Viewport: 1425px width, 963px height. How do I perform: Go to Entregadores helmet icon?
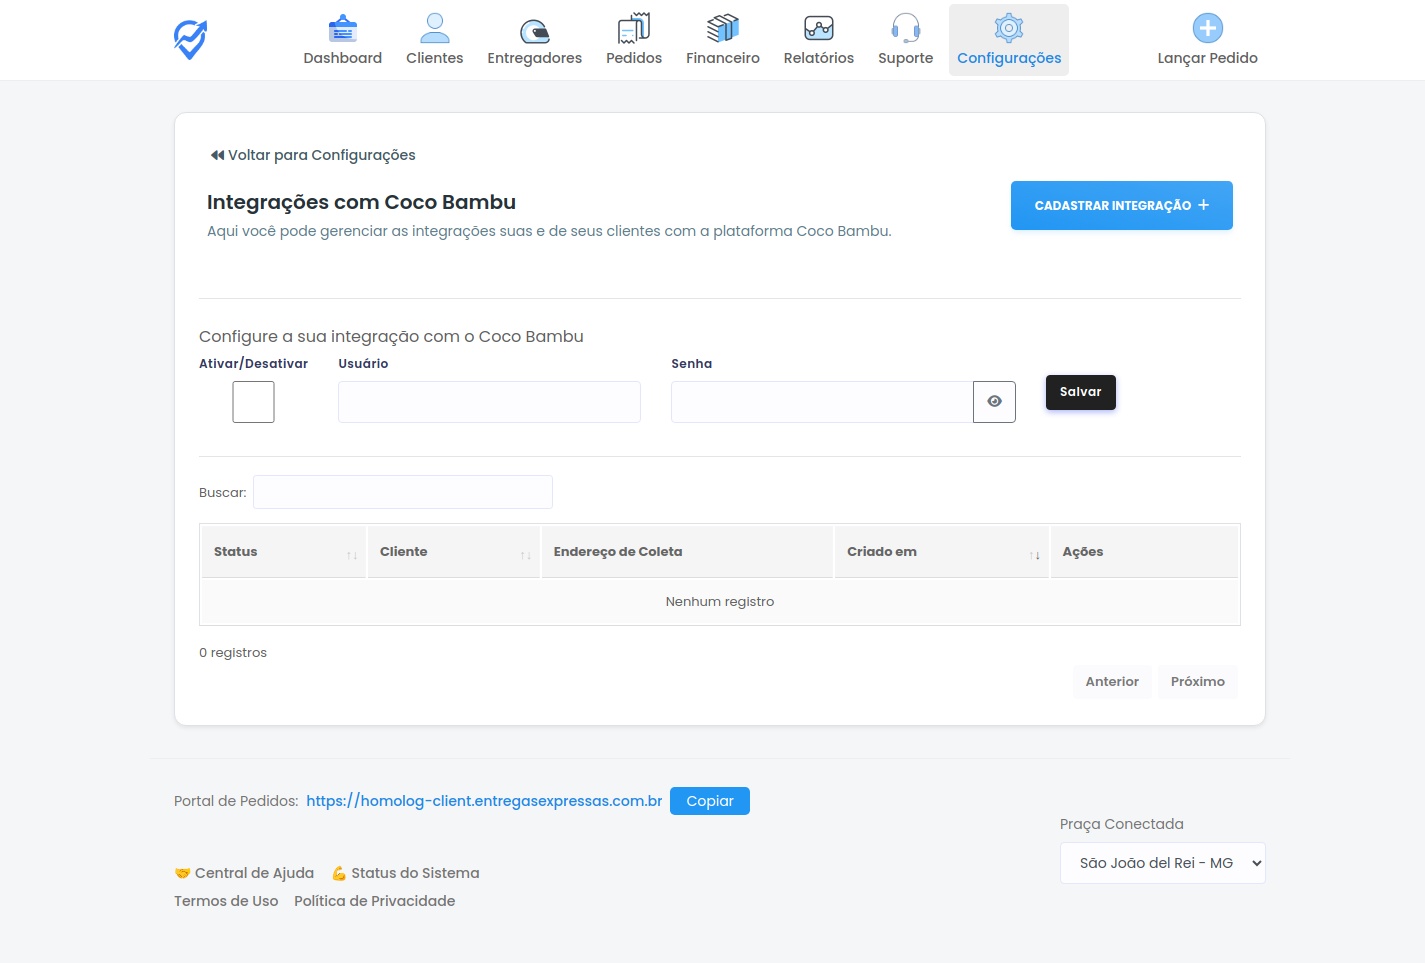click(x=534, y=30)
